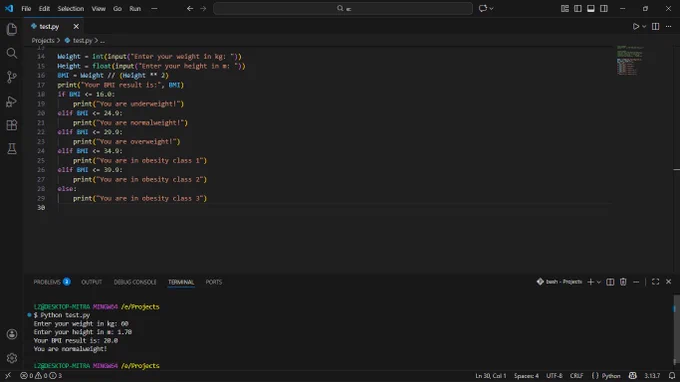The width and height of the screenshot is (680, 382).
Task: Open the Search view in activity bar
Action: (12, 53)
